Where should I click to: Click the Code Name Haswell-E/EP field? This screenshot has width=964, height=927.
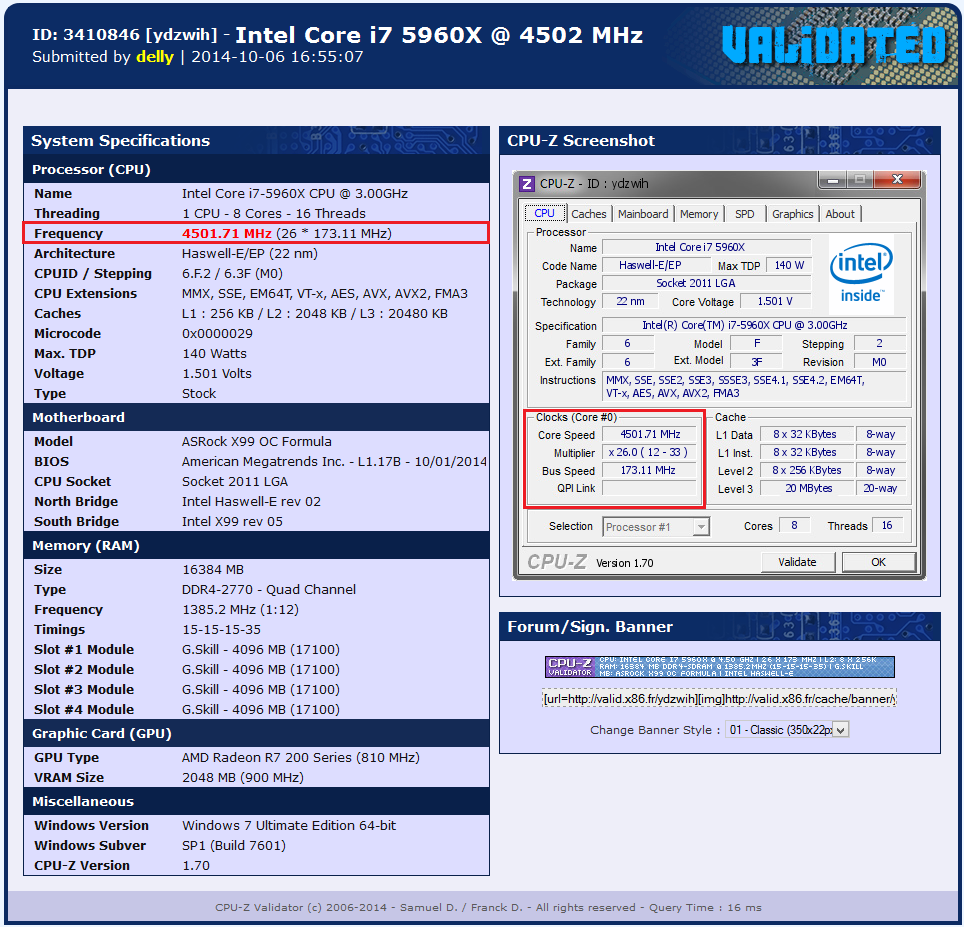pos(655,266)
